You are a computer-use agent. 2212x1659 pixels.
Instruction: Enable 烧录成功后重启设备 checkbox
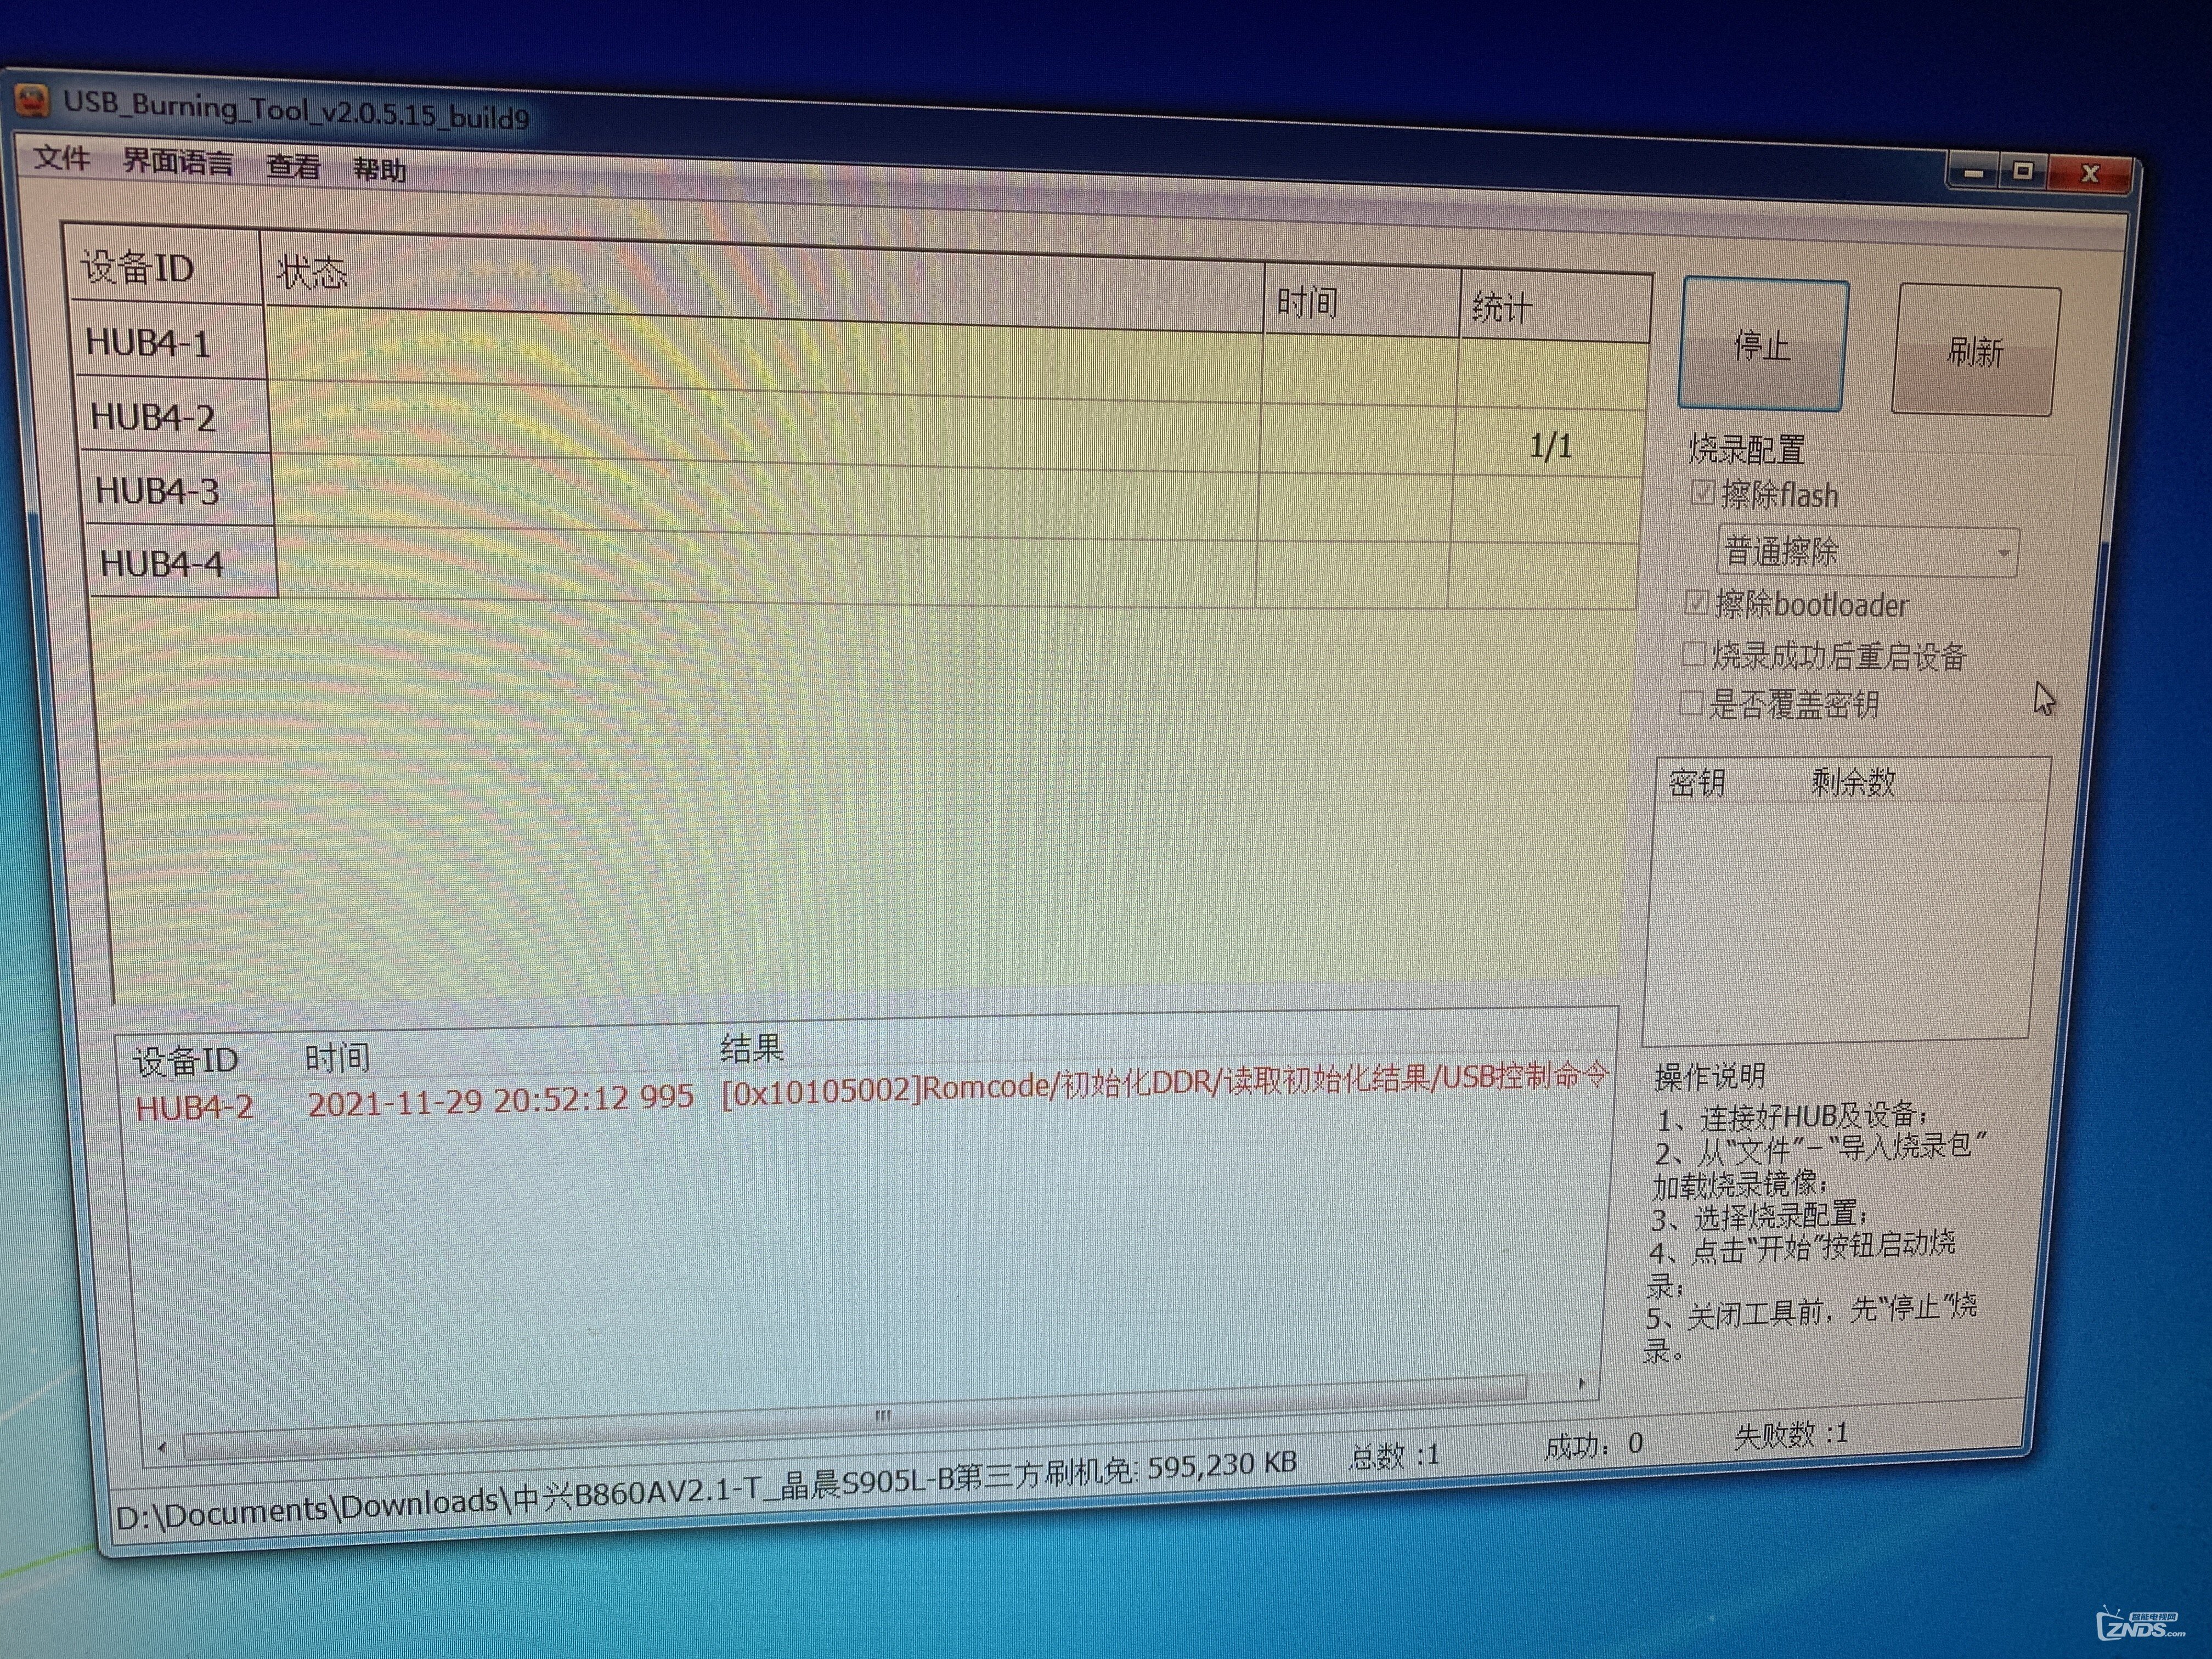click(1693, 654)
